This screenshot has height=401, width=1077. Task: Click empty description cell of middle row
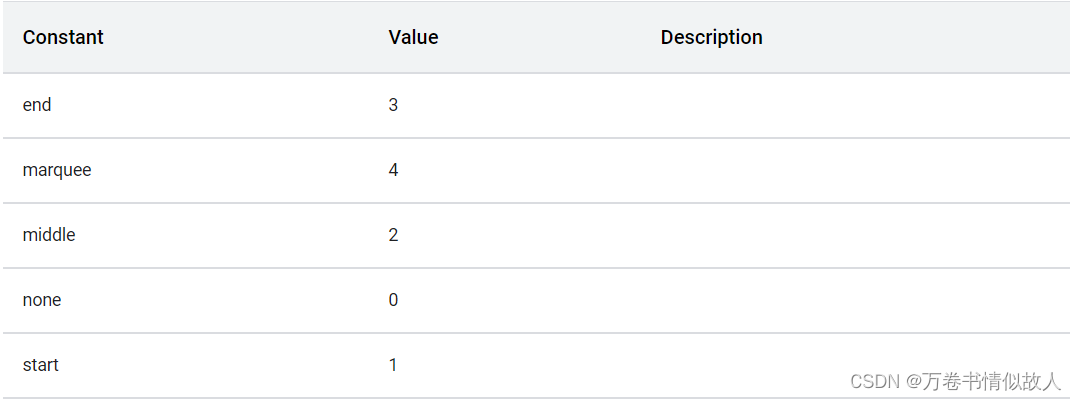click(x=864, y=235)
